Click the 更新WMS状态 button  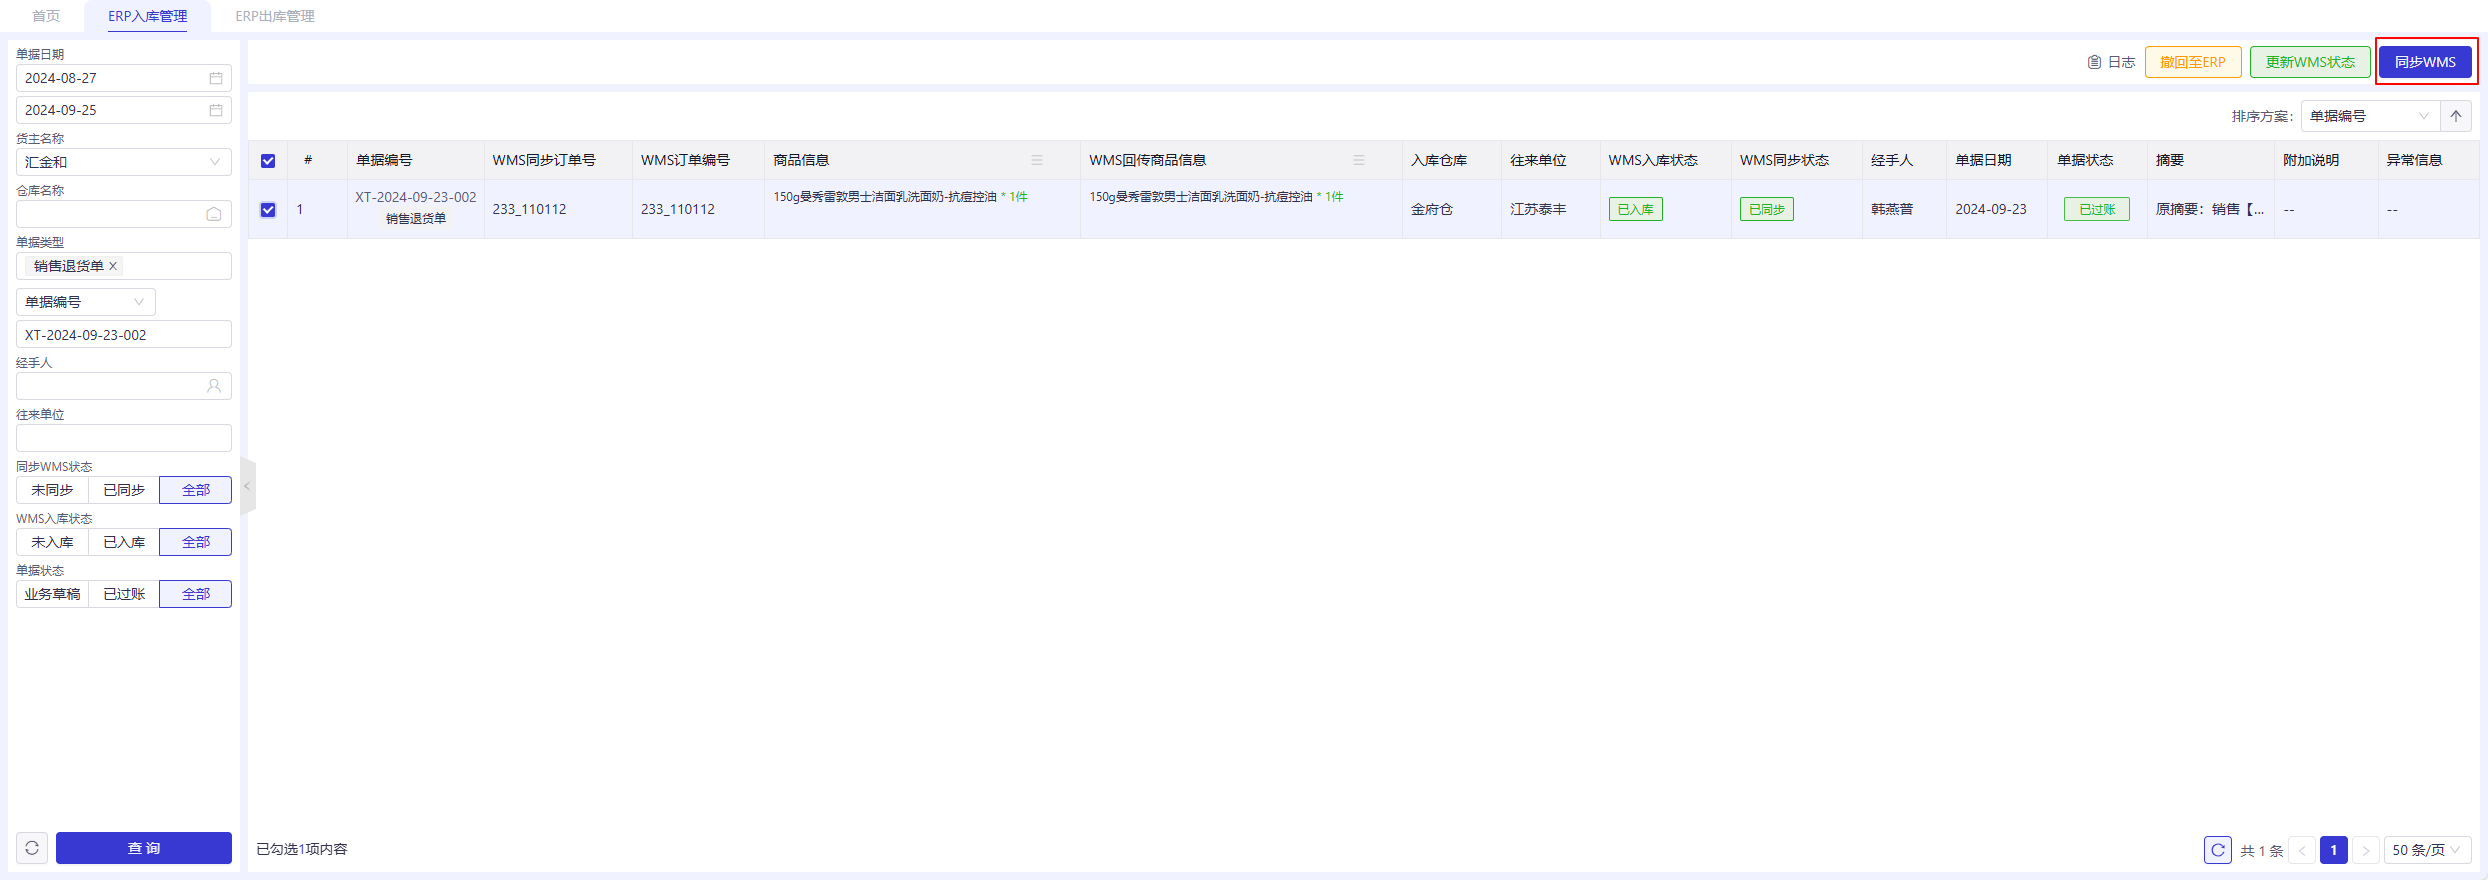[x=2310, y=62]
